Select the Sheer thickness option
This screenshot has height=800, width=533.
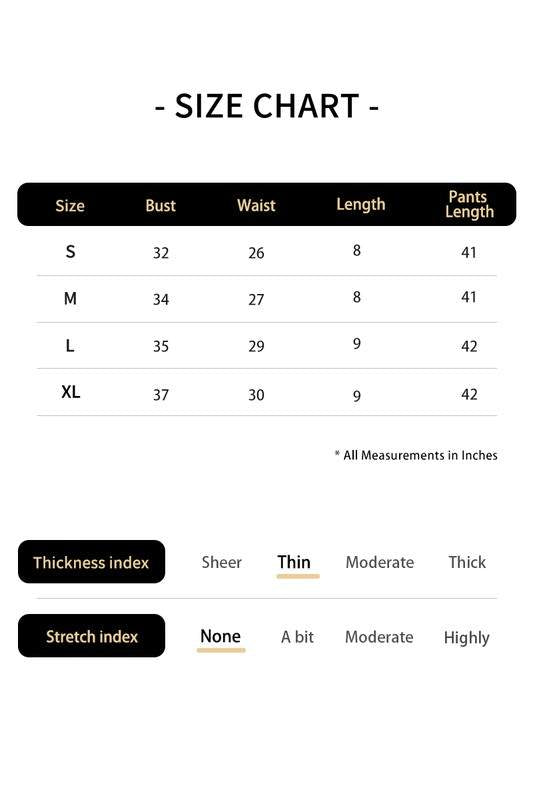221,562
